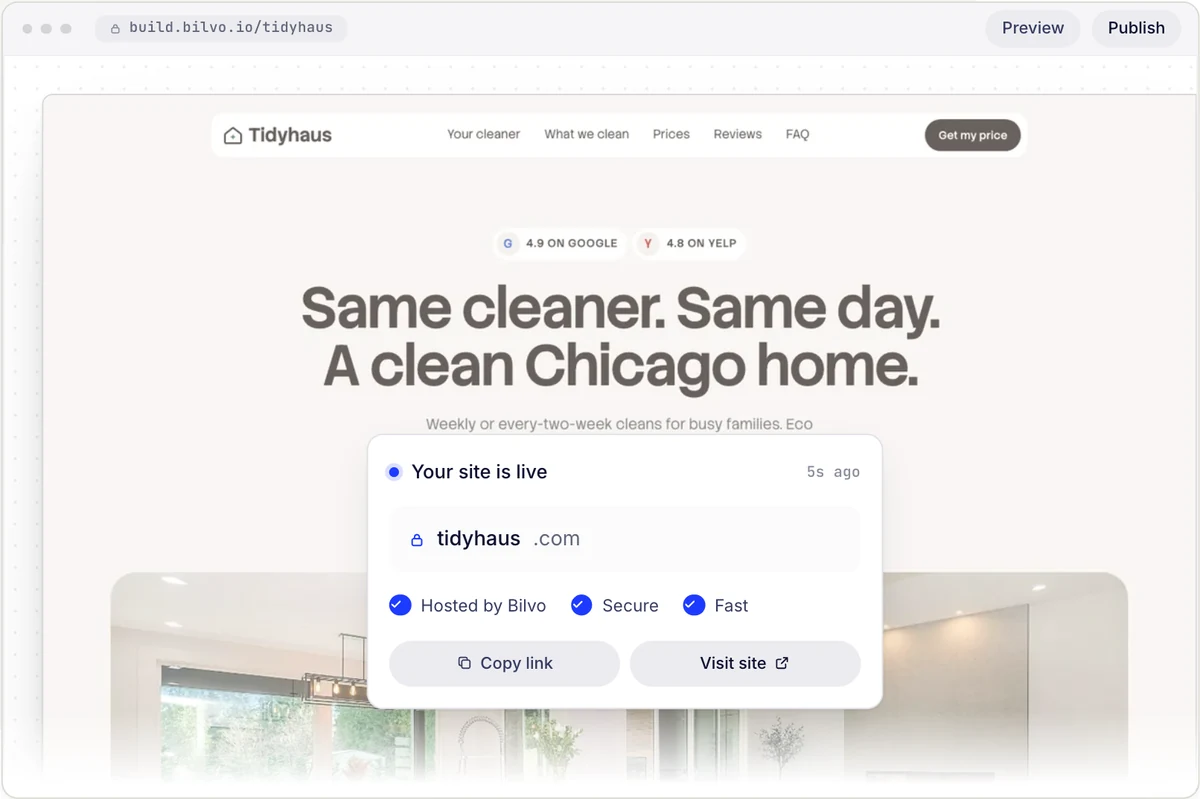Click the lock icon beside tidyhaus domain
1200x799 pixels.
coord(417,540)
